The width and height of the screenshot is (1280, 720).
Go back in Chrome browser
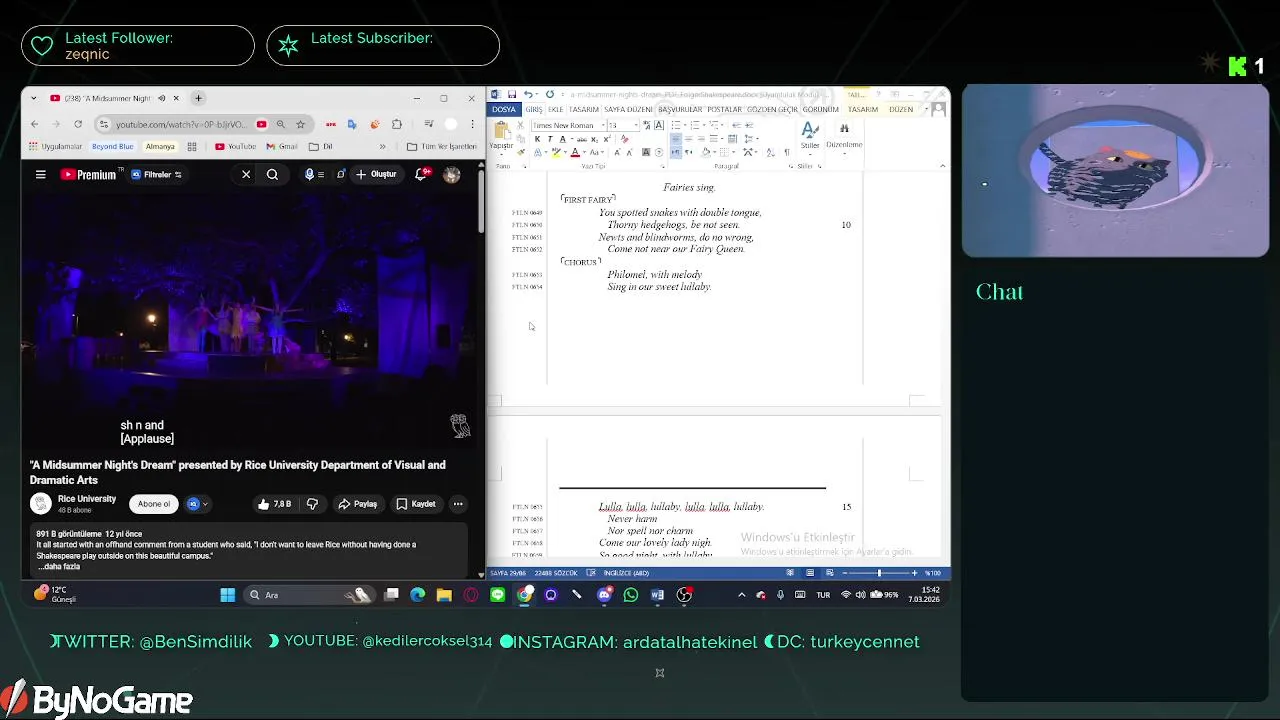tap(34, 124)
